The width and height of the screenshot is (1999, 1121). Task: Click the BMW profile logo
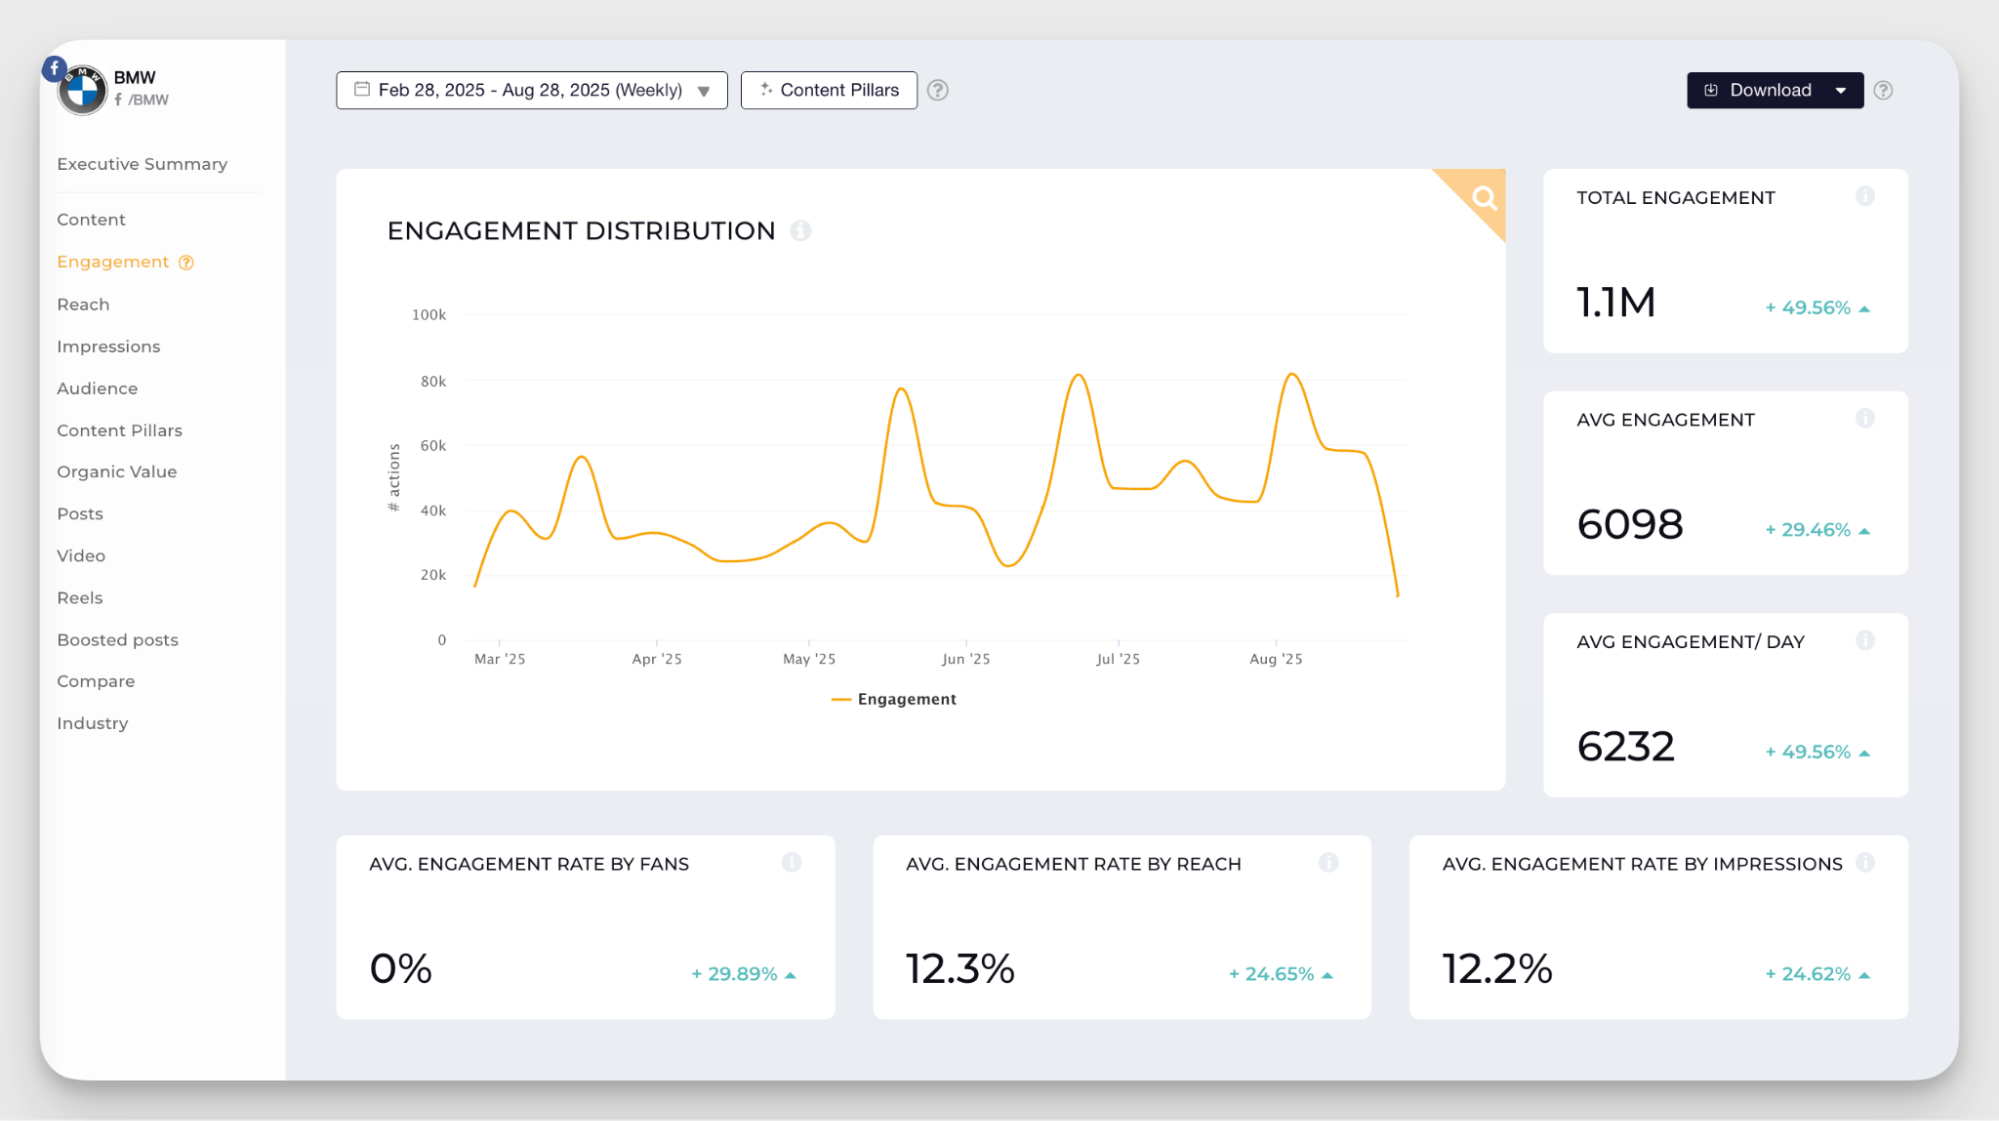click(82, 91)
